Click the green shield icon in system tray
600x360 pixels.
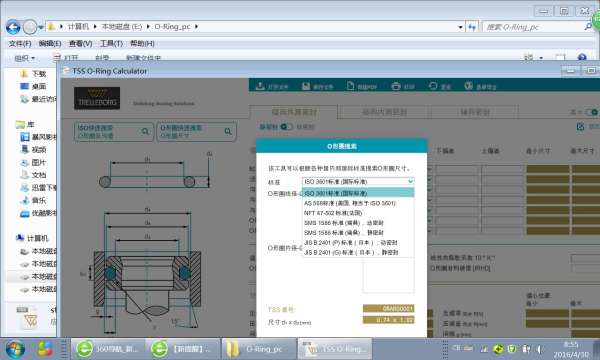(x=512, y=349)
